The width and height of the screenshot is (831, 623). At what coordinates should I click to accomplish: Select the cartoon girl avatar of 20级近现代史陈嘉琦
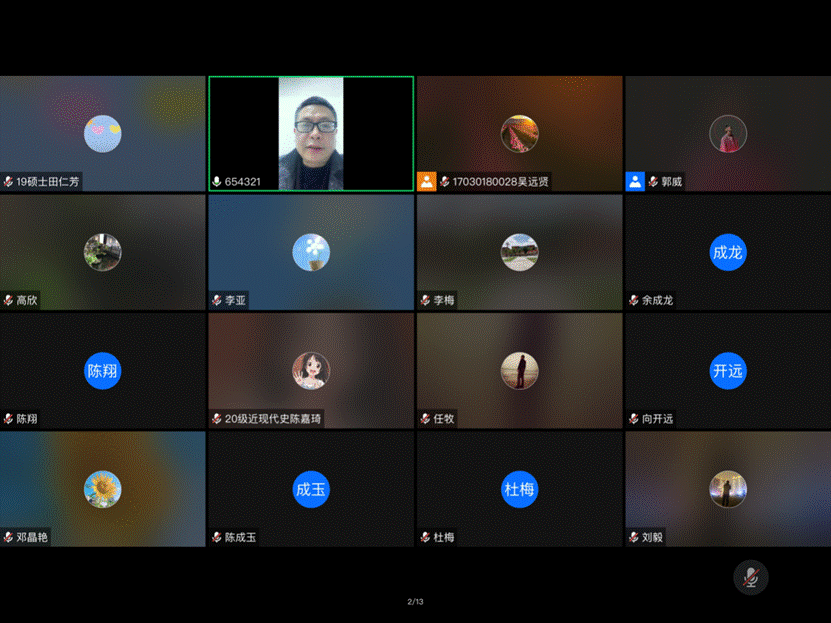click(x=311, y=371)
